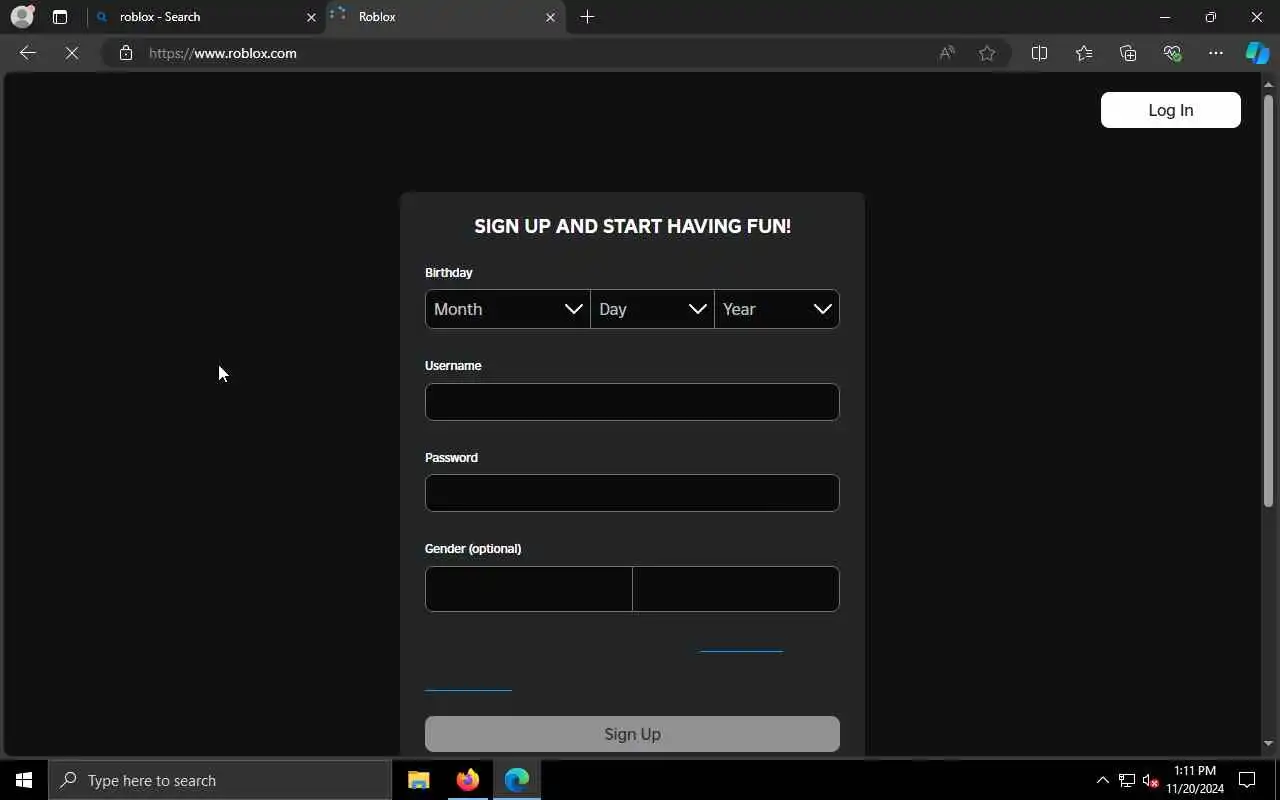Open the muted volume icon
This screenshot has height=800, width=1280.
(x=1150, y=780)
